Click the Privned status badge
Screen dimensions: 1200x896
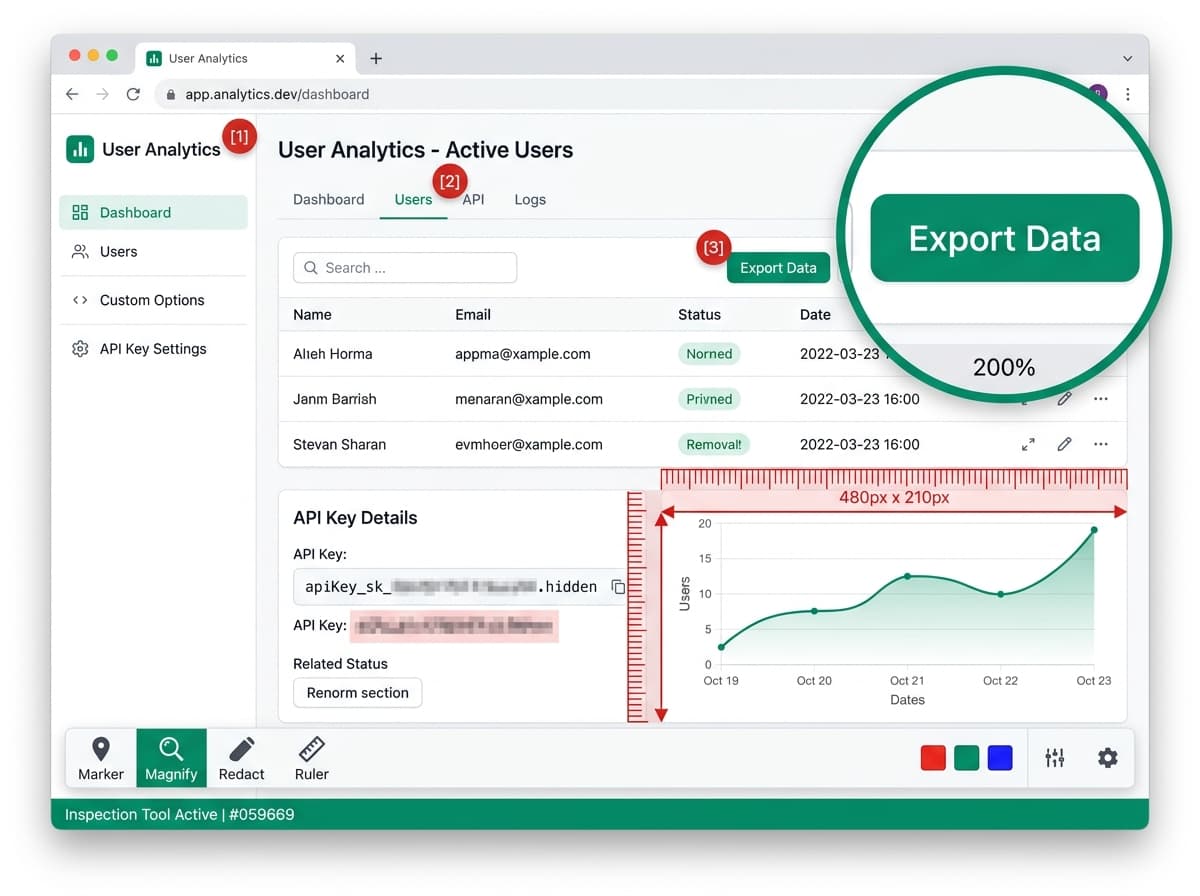(709, 399)
